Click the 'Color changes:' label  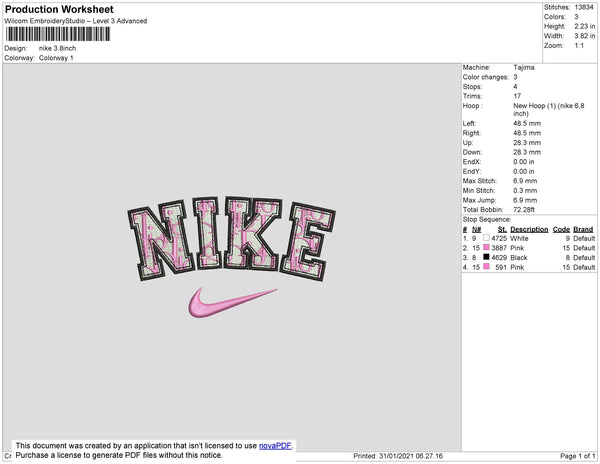(x=486, y=77)
